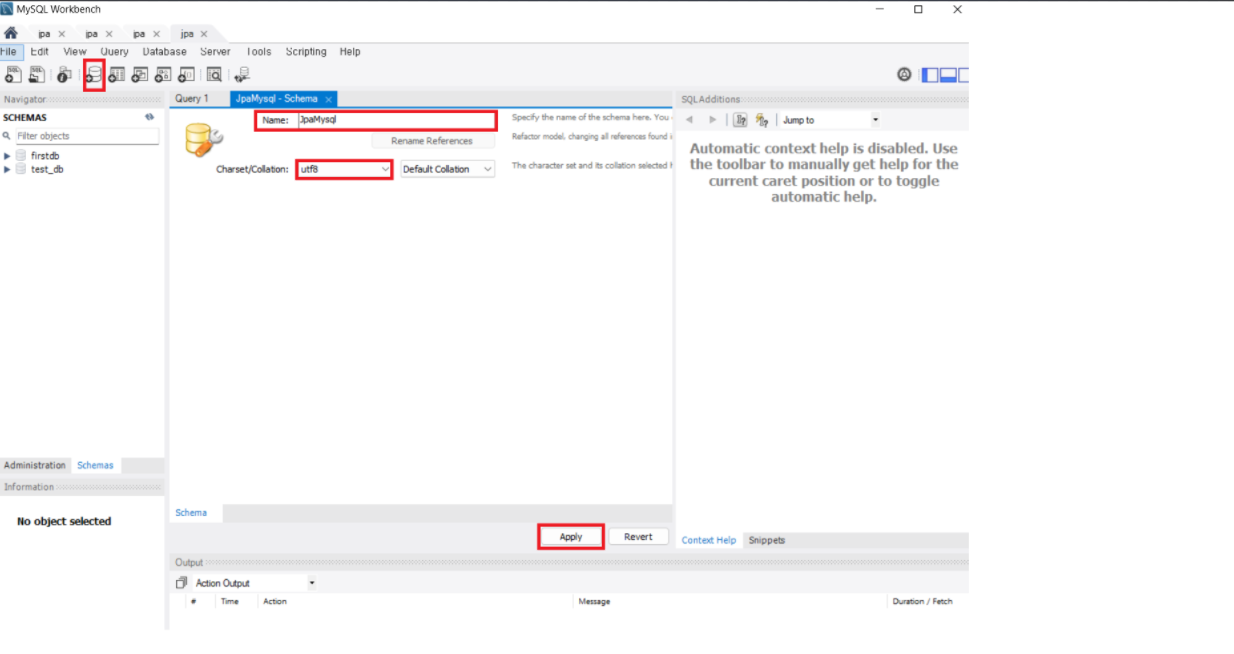
Task: Open the Help menu
Action: [350, 52]
